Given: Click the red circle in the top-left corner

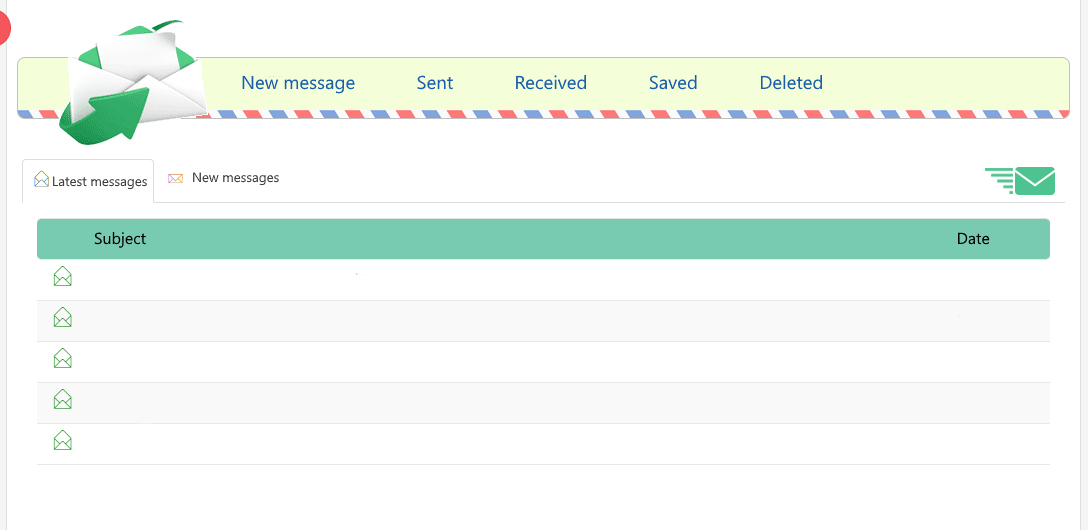Looking at the screenshot, I should [x=3, y=28].
